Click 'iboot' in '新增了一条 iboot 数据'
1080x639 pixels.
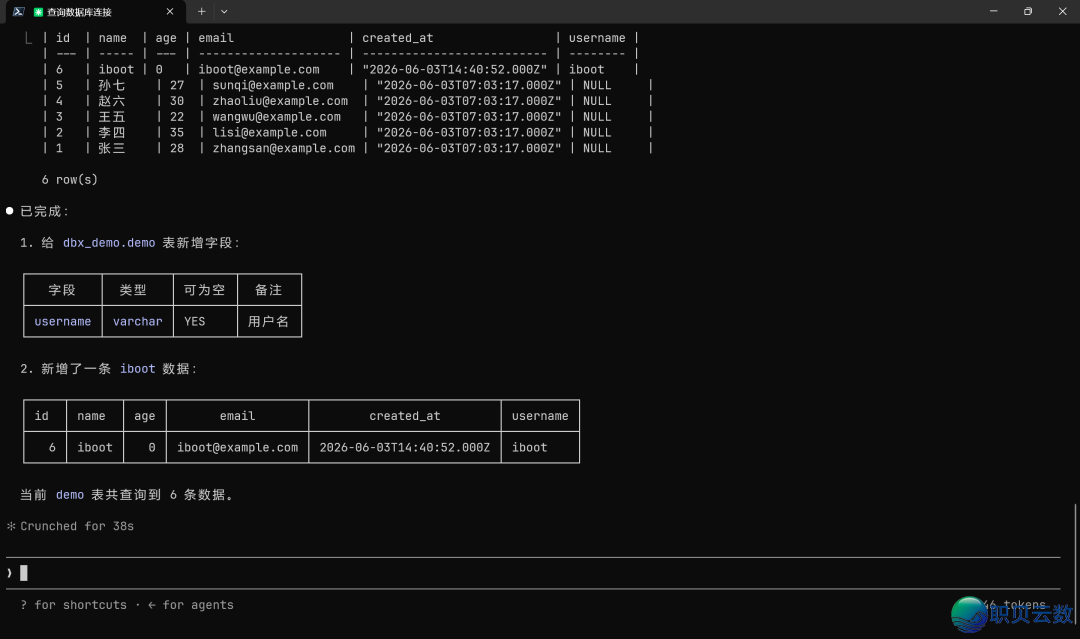pyautogui.click(x=138, y=369)
